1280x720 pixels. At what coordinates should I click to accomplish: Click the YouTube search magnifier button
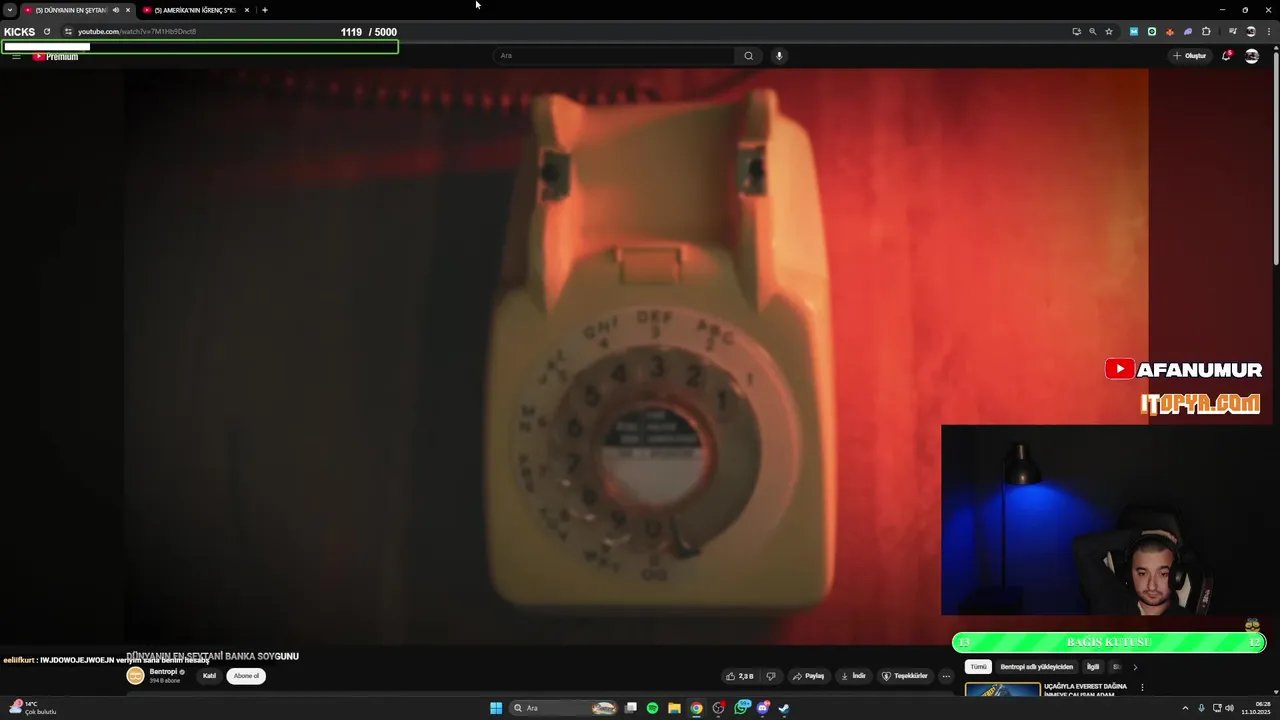tap(749, 56)
